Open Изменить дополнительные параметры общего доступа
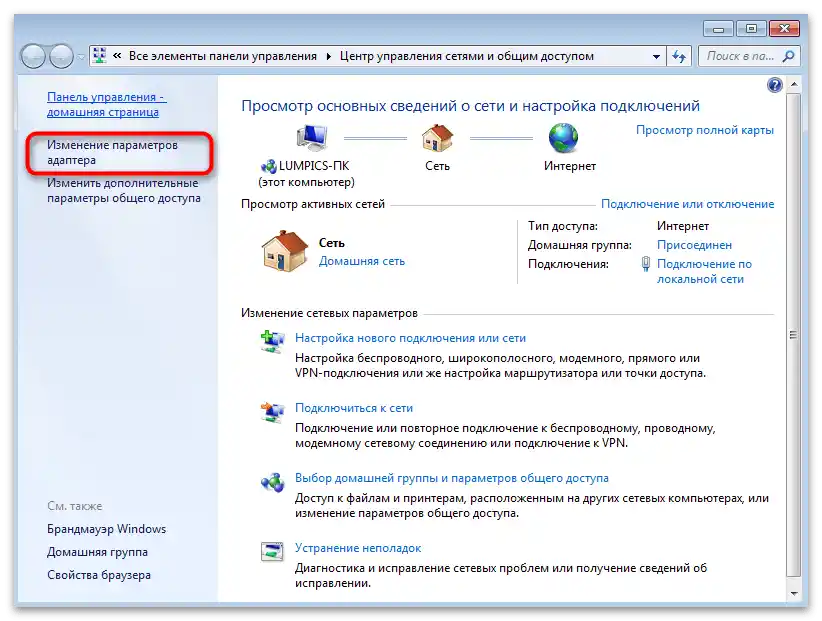This screenshot has height=621, width=822. tap(124, 190)
